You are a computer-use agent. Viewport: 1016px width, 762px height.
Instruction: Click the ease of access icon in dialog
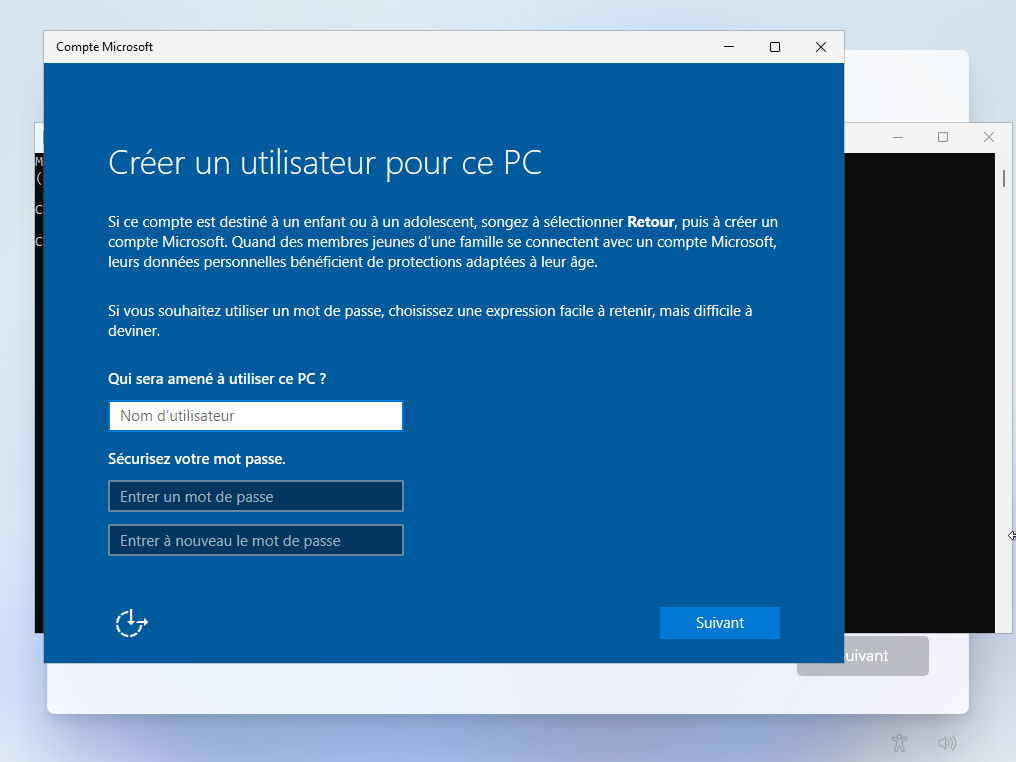(x=131, y=623)
